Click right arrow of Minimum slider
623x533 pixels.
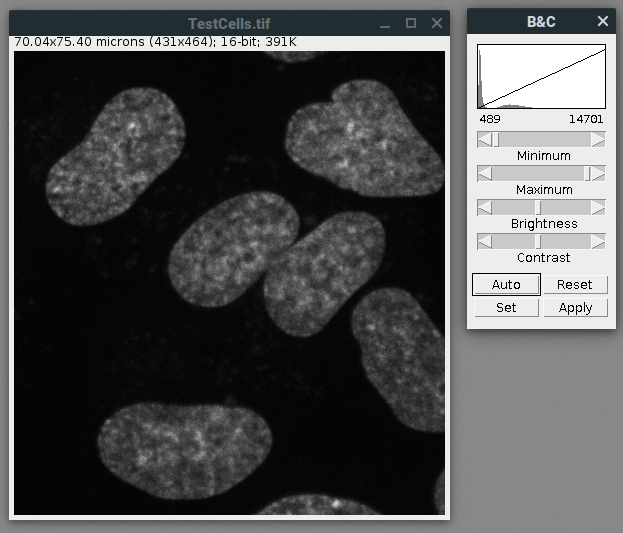[x=598, y=140]
